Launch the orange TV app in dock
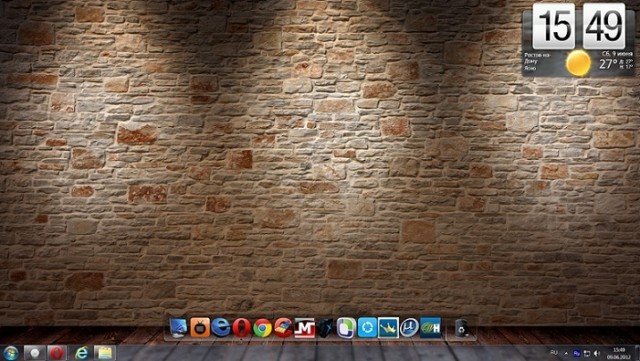The width and height of the screenshot is (640, 361). 200,328
